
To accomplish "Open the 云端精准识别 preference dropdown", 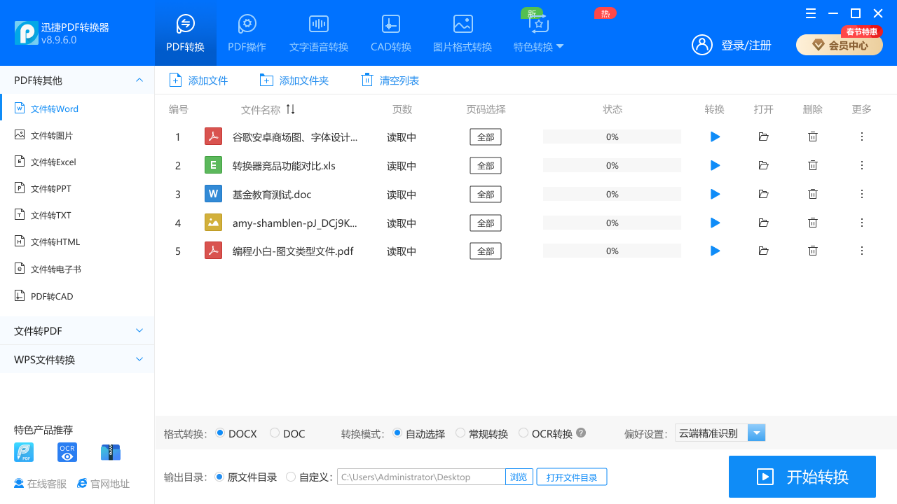I will [757, 433].
